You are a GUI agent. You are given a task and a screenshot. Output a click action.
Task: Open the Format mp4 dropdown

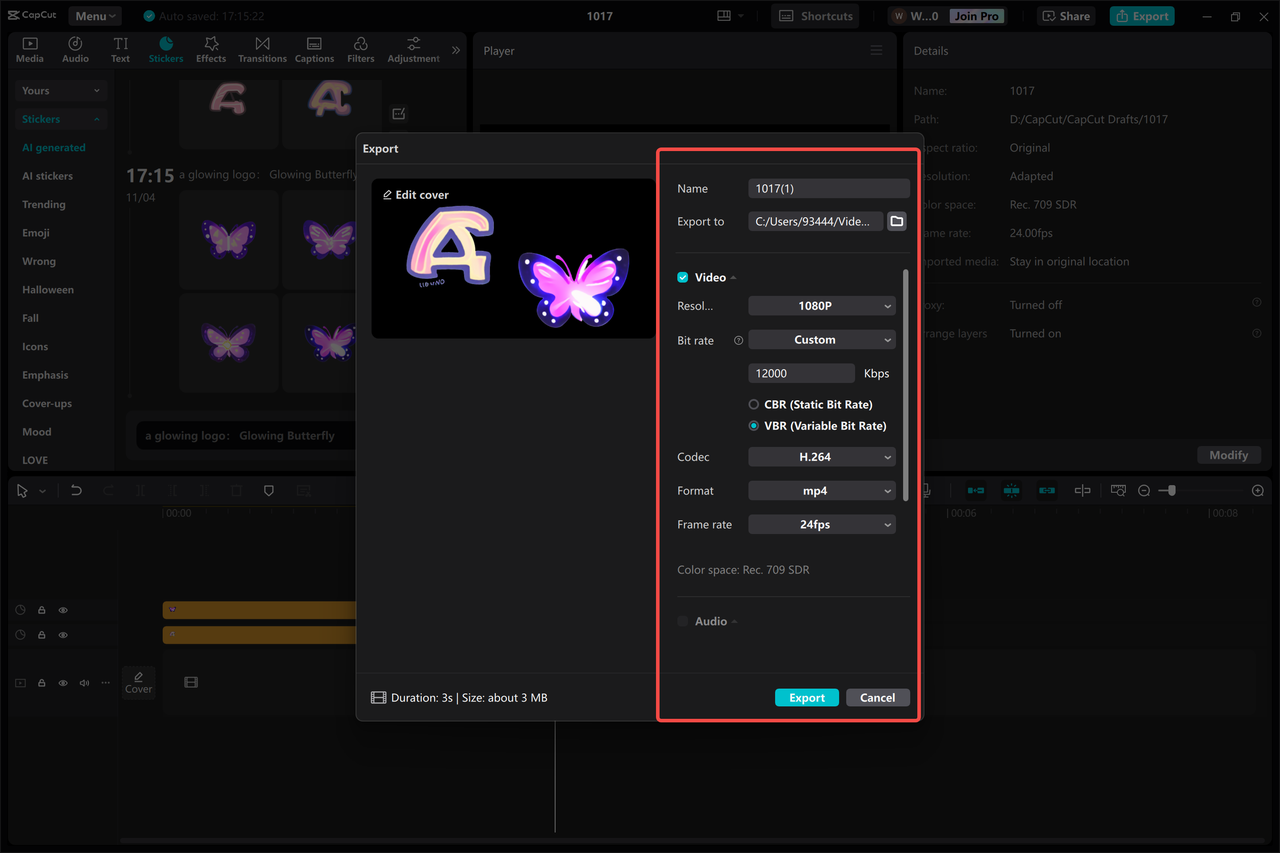(x=822, y=491)
